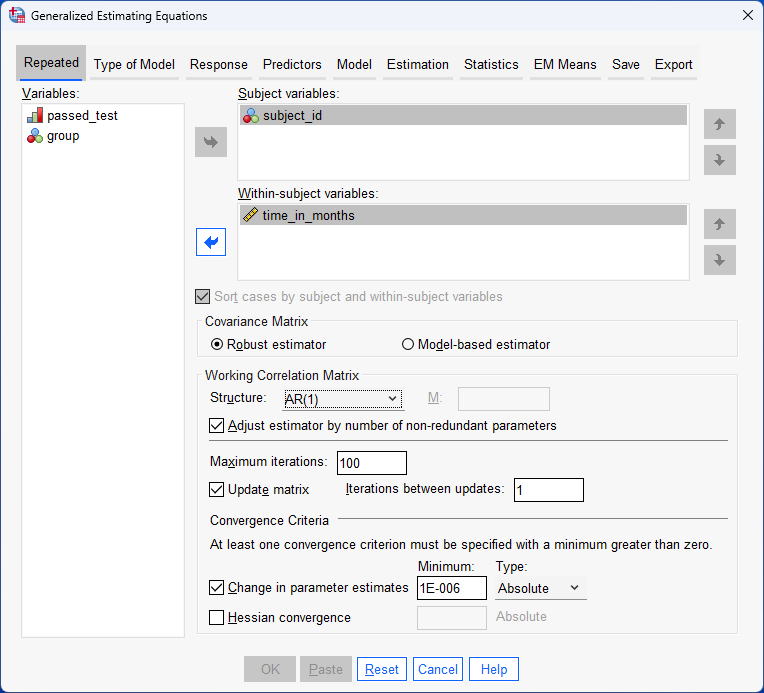Click the gray arrow beside Subject variables
This screenshot has width=764, height=693.
point(211,142)
